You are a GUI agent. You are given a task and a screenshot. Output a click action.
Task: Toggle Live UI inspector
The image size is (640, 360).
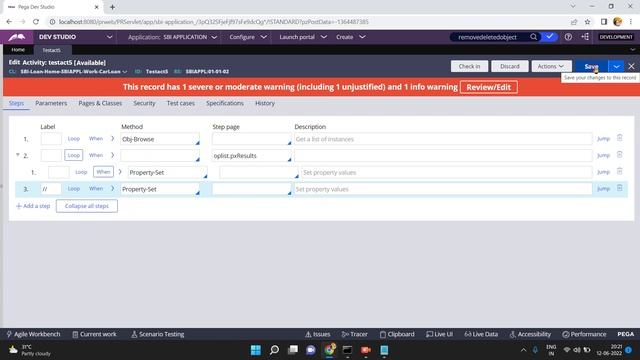tap(440, 334)
